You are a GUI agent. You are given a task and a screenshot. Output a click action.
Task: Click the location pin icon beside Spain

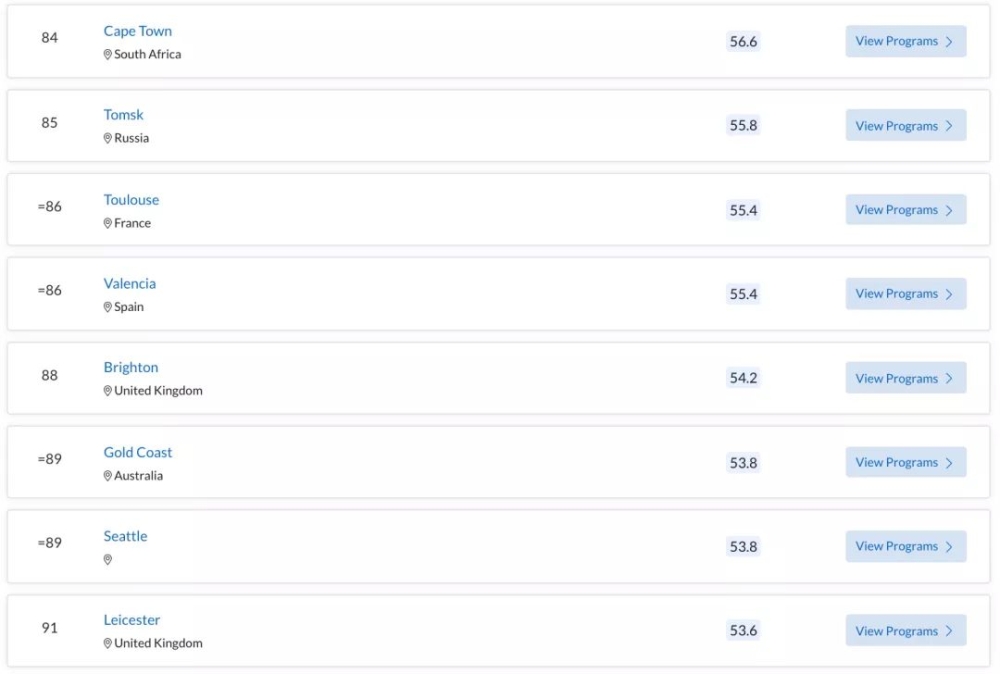pos(108,307)
